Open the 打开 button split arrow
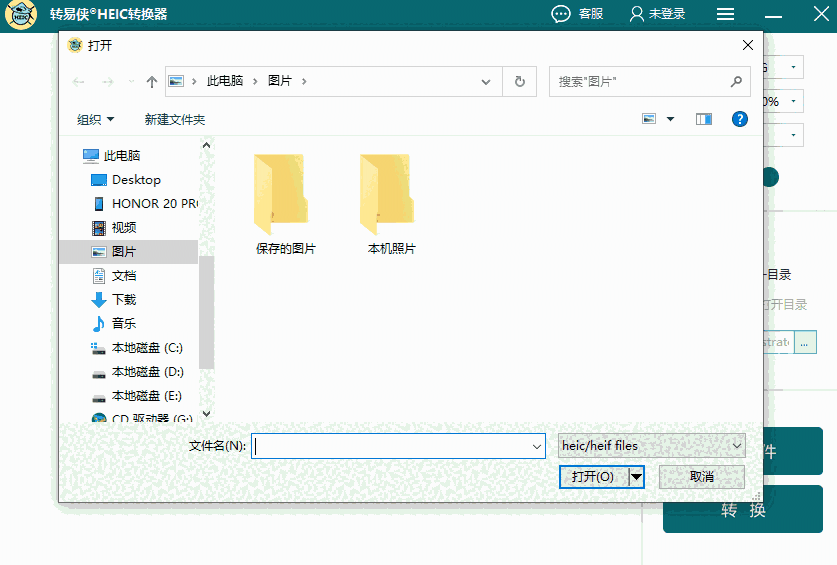This screenshot has height=565, width=837. [636, 477]
